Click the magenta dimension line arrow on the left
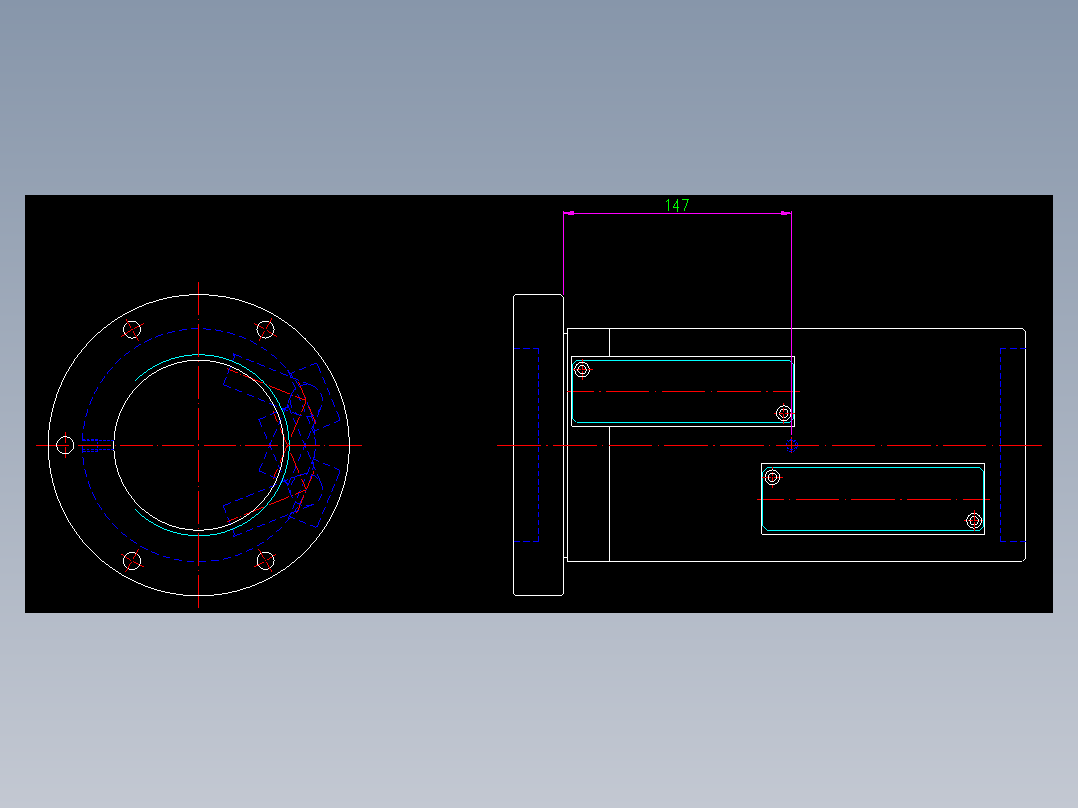1078x808 pixels. (569, 212)
